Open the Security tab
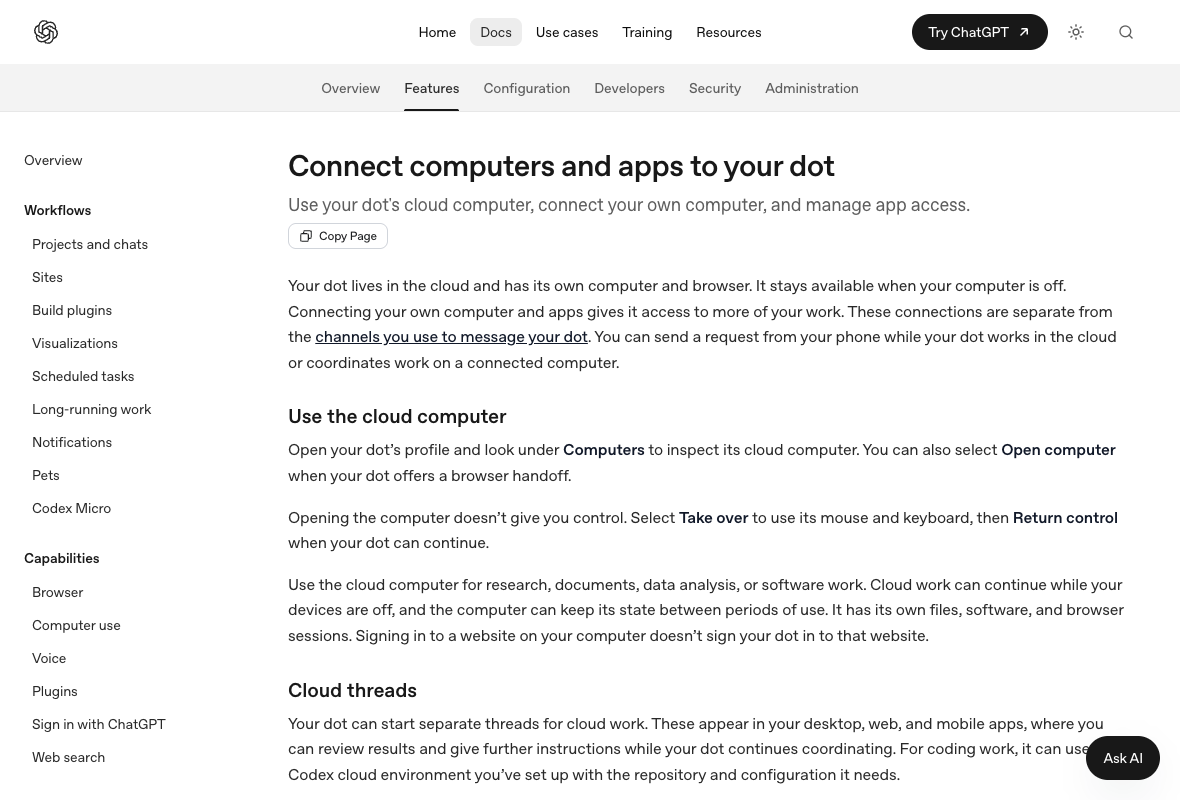Image resolution: width=1180 pixels, height=800 pixels. click(x=715, y=88)
